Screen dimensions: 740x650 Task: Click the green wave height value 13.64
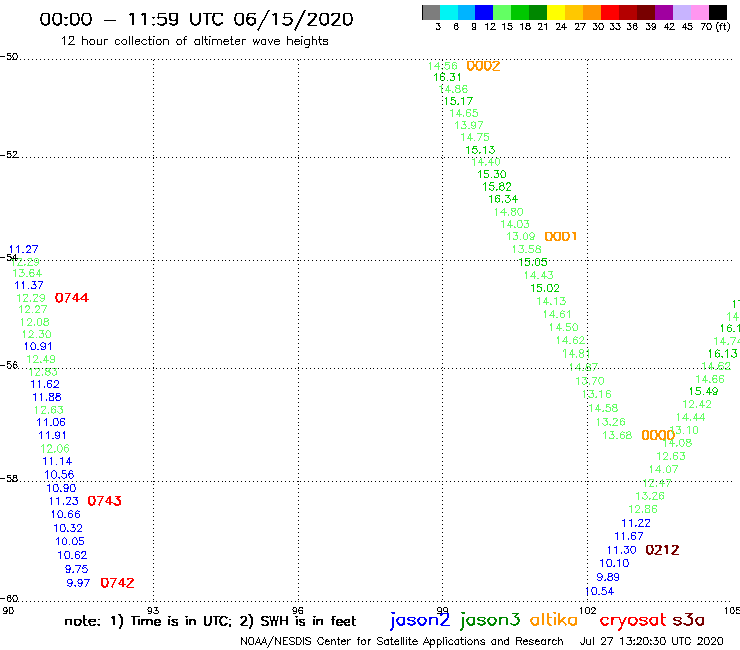click(x=27, y=273)
